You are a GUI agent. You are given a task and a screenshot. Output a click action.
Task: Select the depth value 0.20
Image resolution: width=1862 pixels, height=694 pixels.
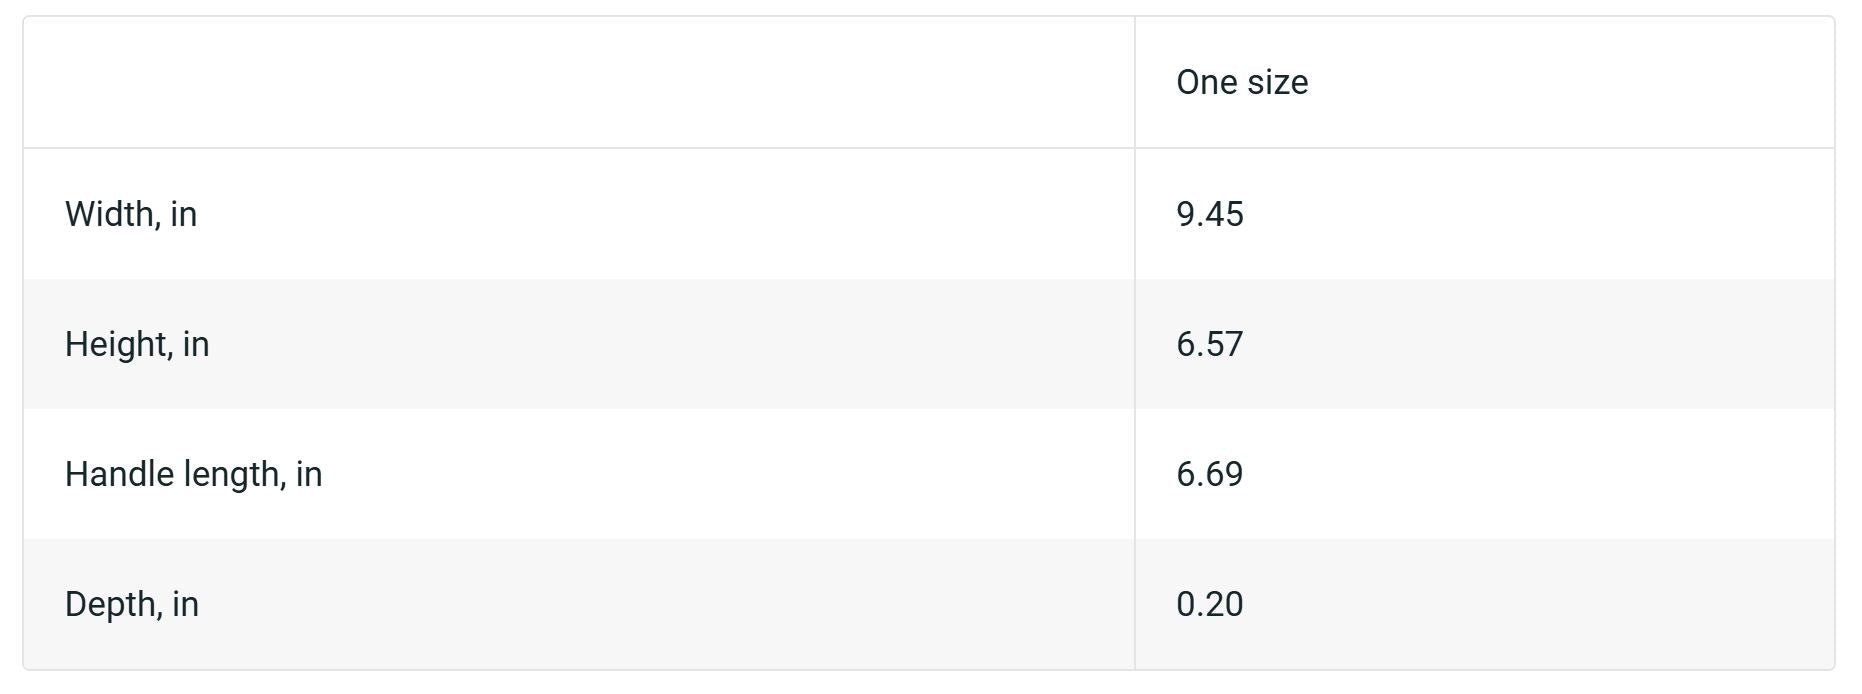click(1209, 604)
